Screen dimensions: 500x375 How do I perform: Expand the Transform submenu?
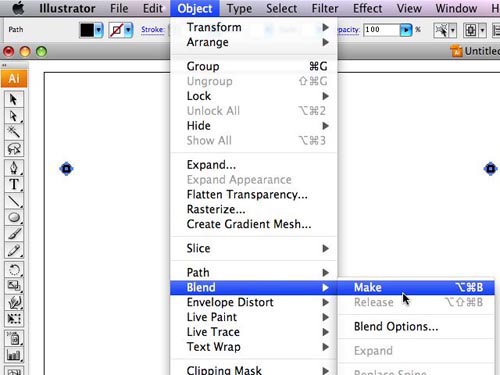pos(326,27)
